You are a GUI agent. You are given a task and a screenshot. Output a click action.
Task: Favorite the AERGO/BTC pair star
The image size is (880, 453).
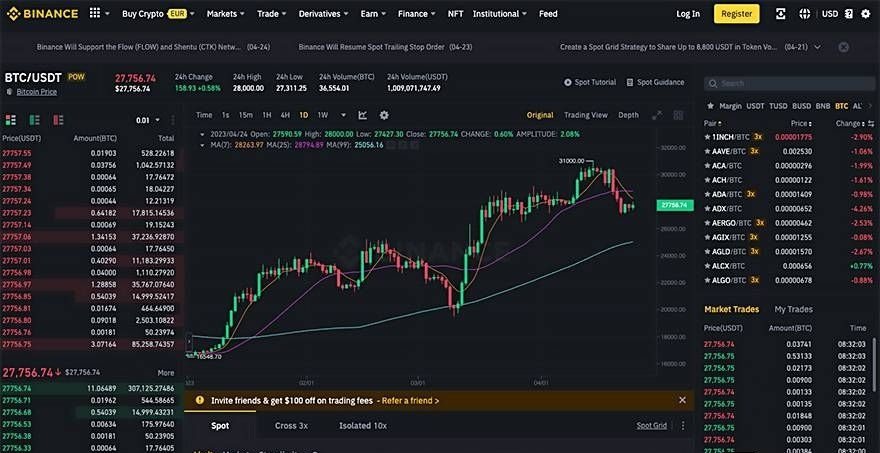708,223
